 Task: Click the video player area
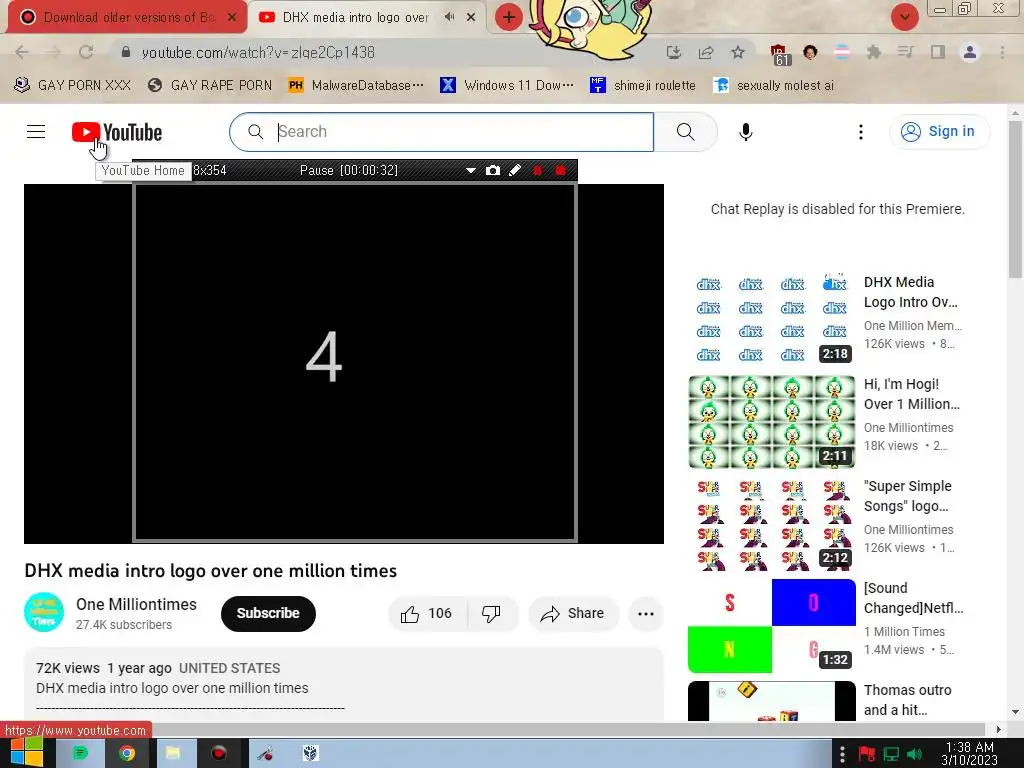coord(344,364)
